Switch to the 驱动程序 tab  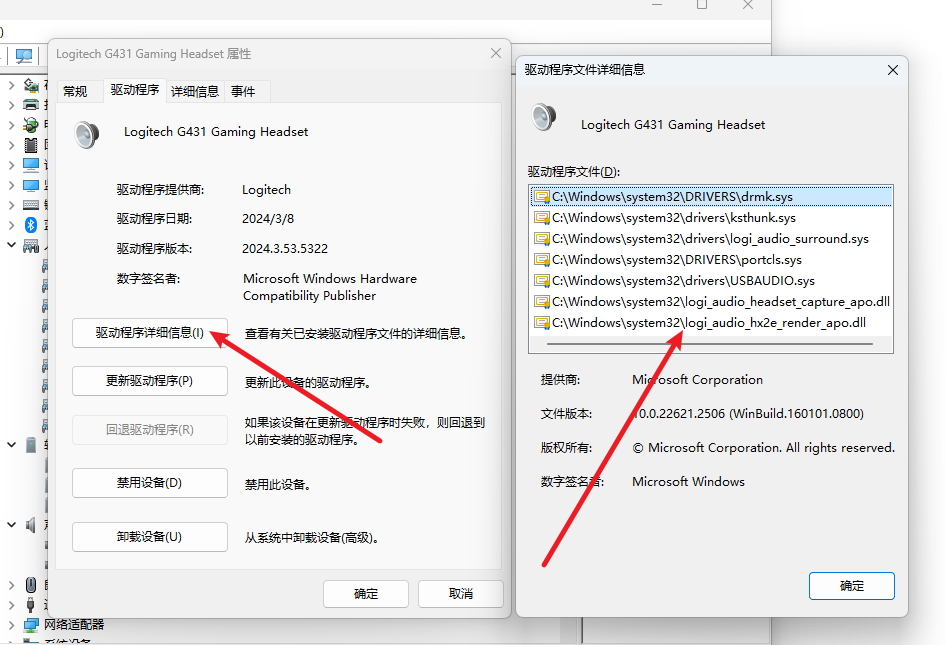(135, 90)
